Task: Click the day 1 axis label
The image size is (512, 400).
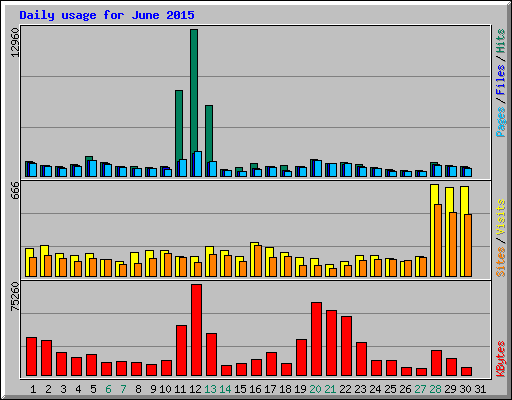Action: click(x=33, y=389)
